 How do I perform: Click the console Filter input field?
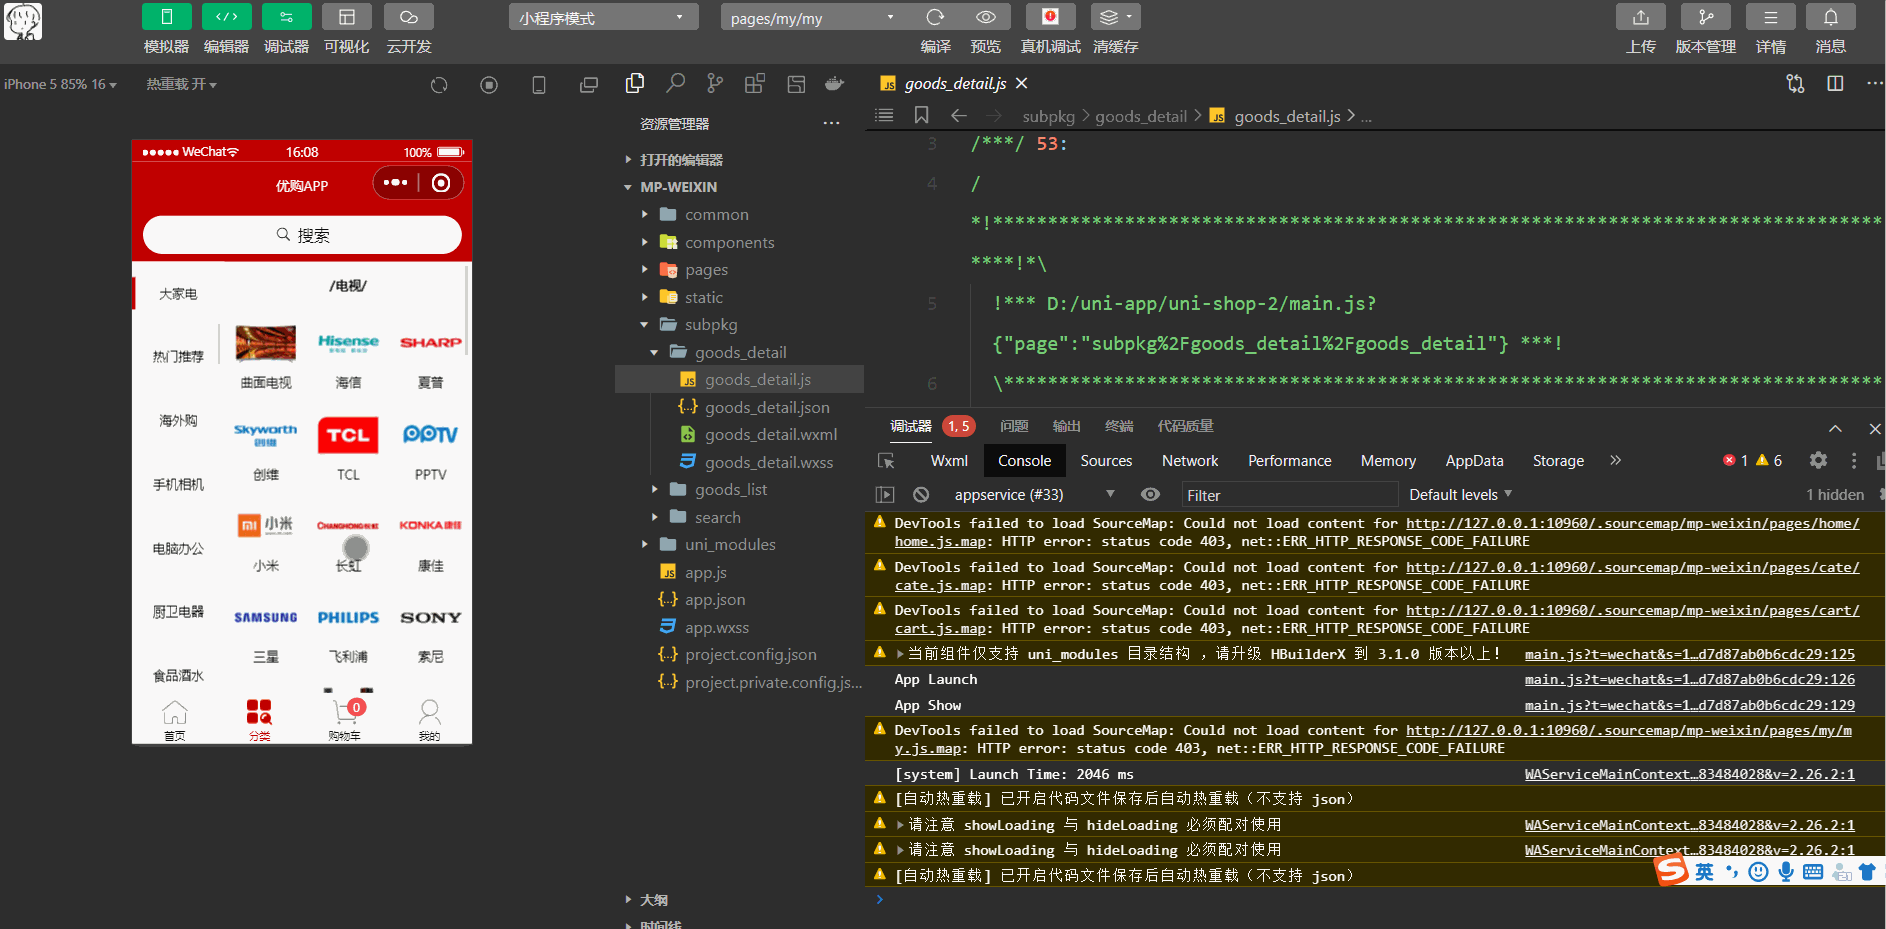point(1288,495)
